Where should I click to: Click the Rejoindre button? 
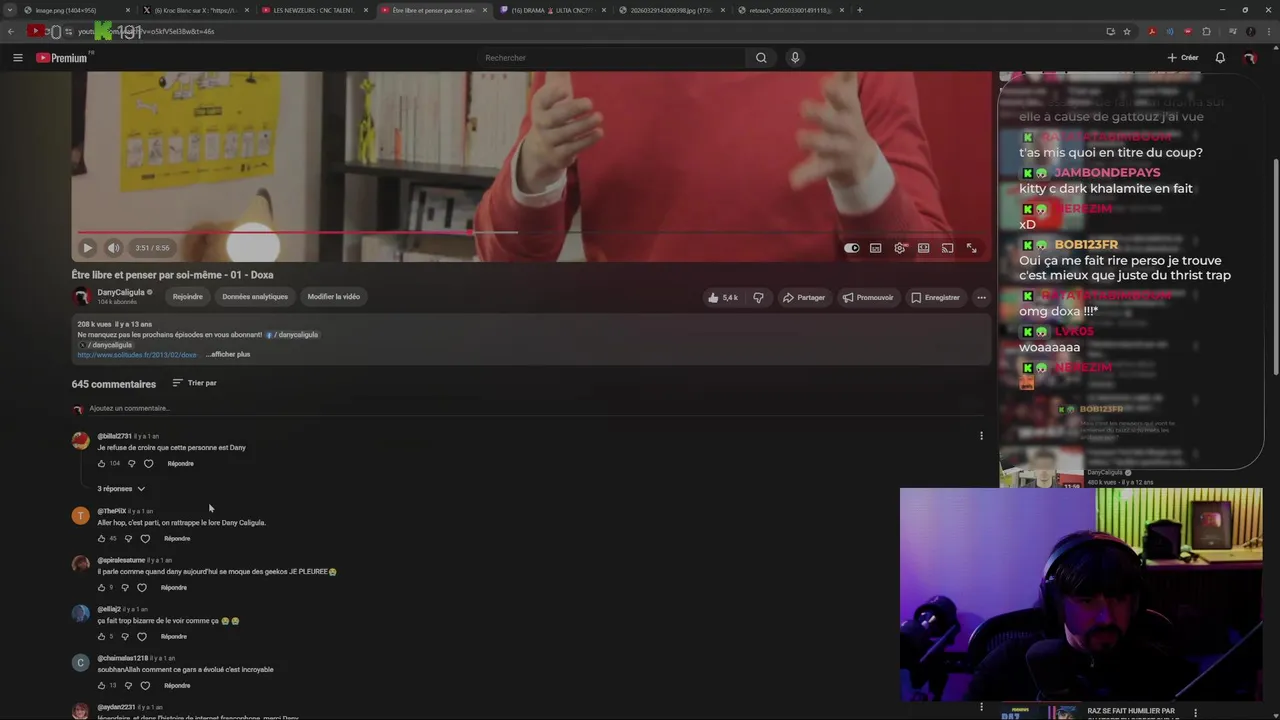(187, 297)
